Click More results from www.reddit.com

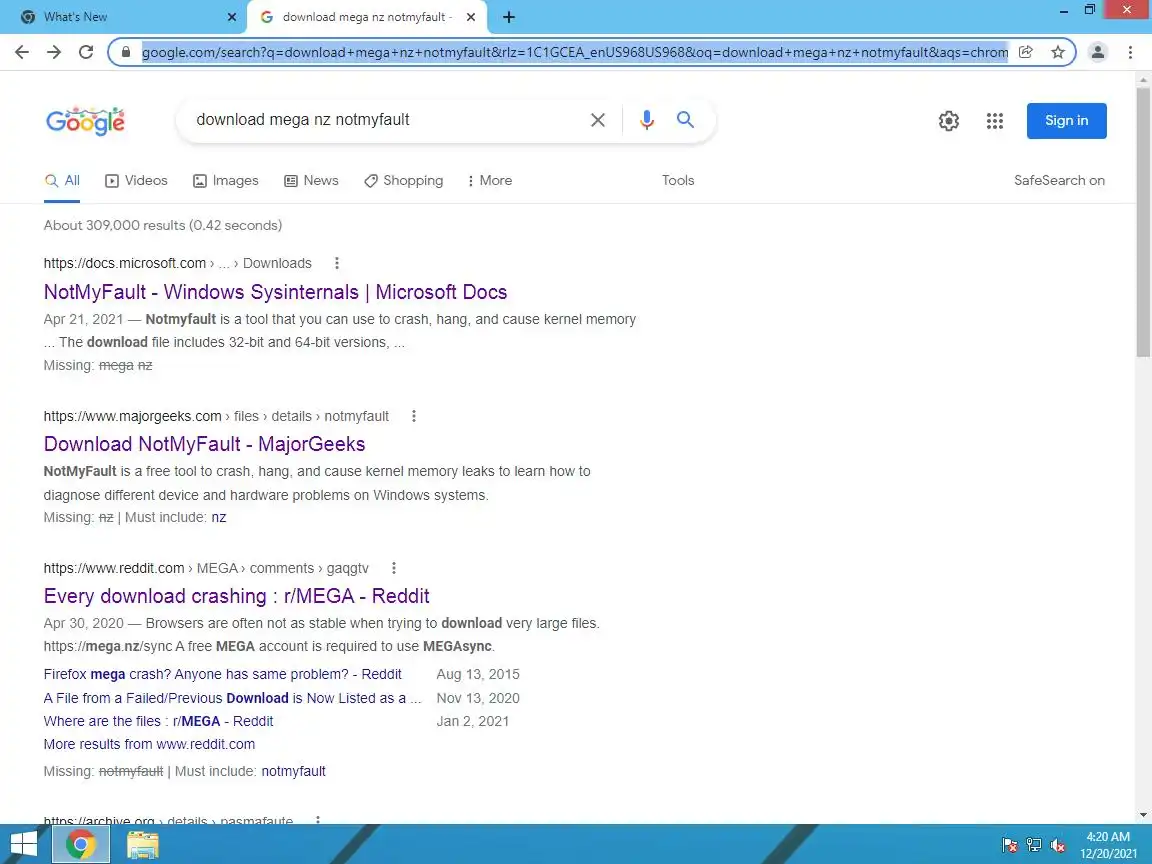(x=149, y=744)
